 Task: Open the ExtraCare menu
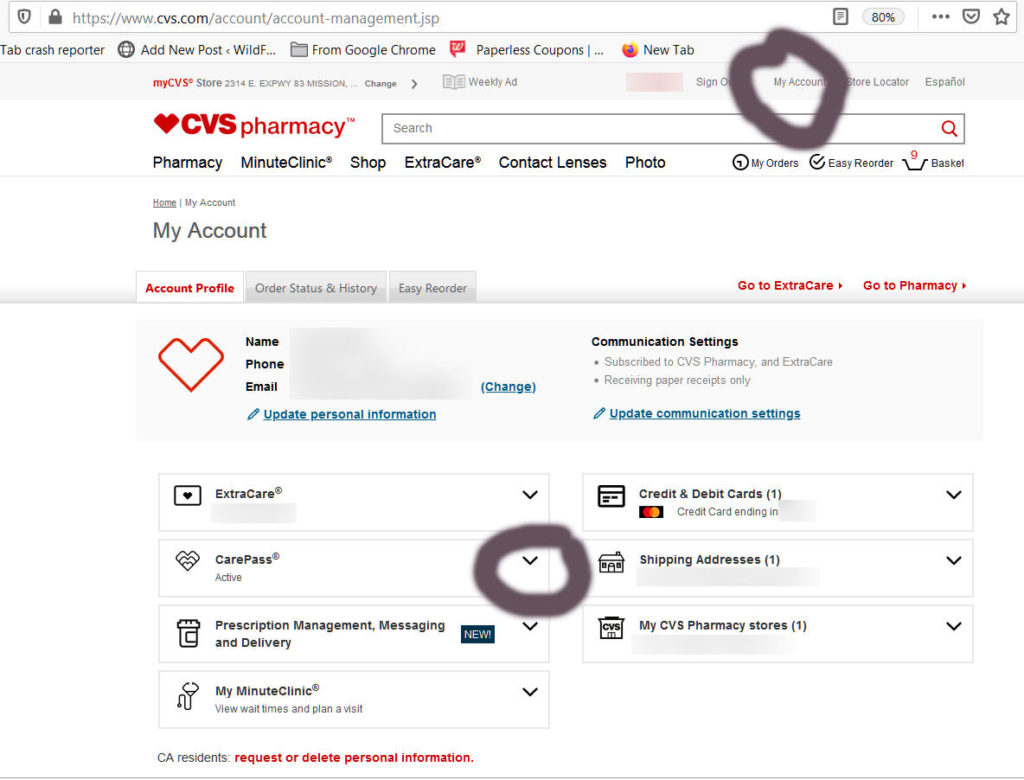442,163
